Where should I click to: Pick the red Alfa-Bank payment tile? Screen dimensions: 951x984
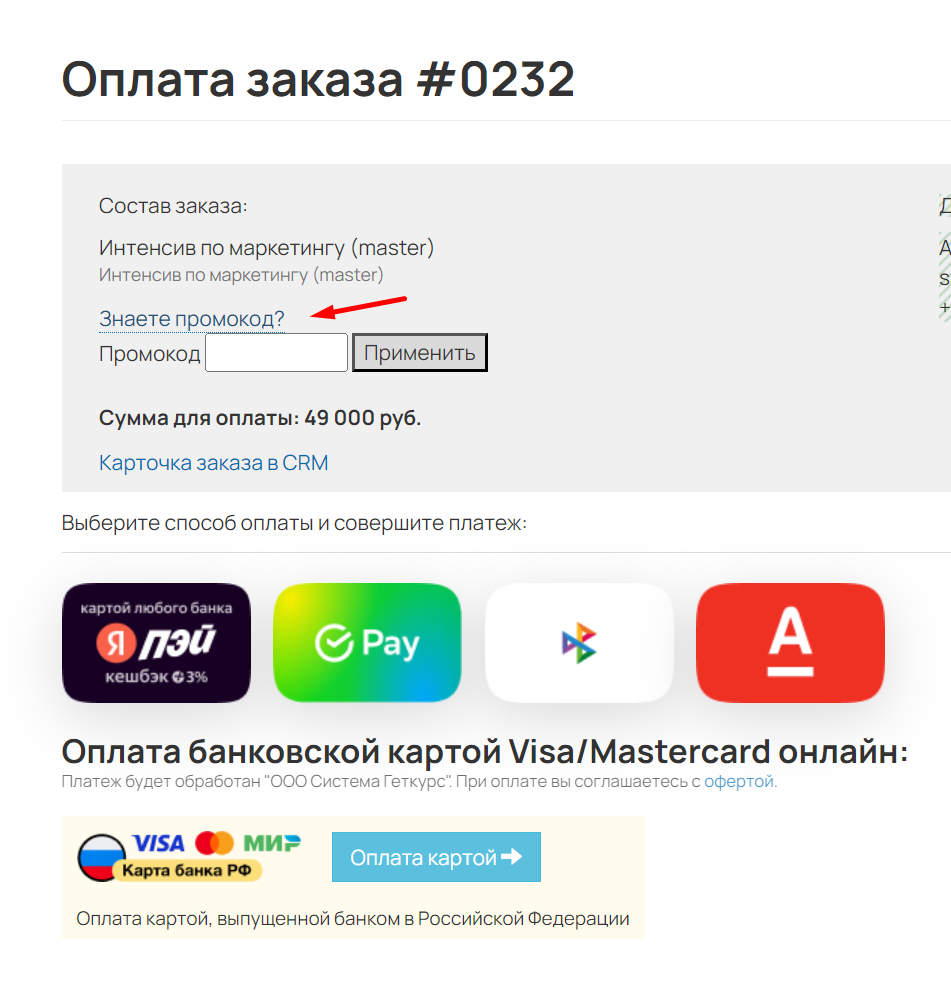[790, 643]
